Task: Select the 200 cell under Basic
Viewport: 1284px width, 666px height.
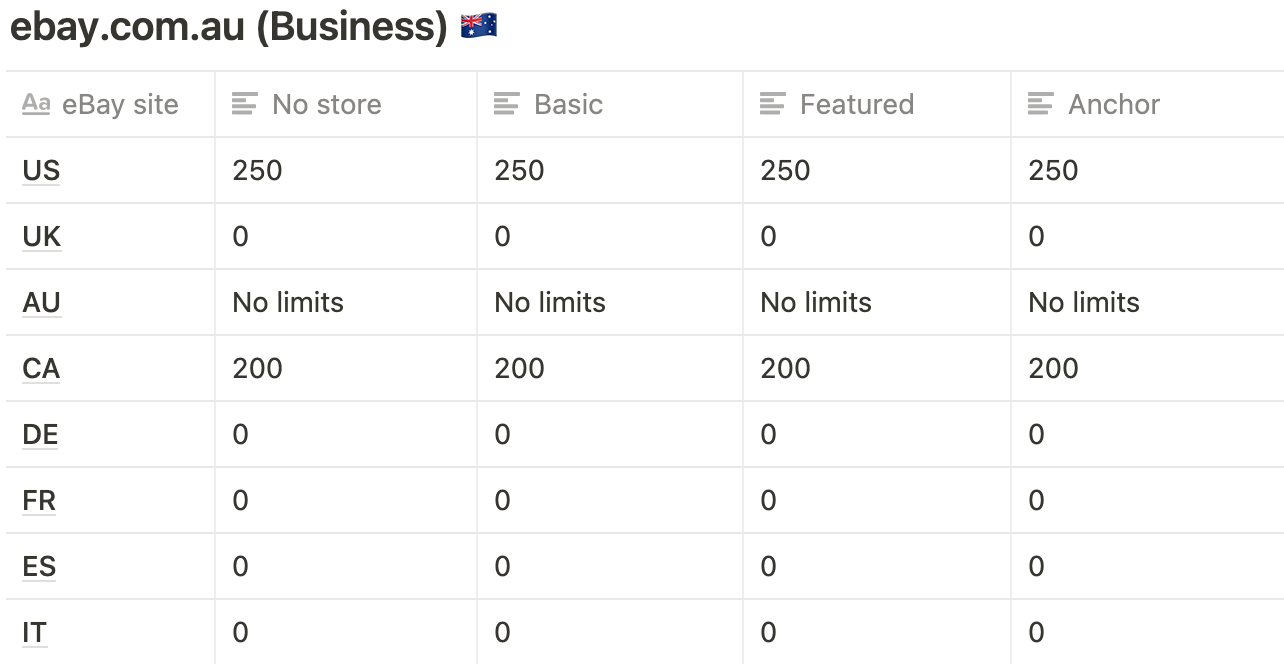Action: [519, 369]
